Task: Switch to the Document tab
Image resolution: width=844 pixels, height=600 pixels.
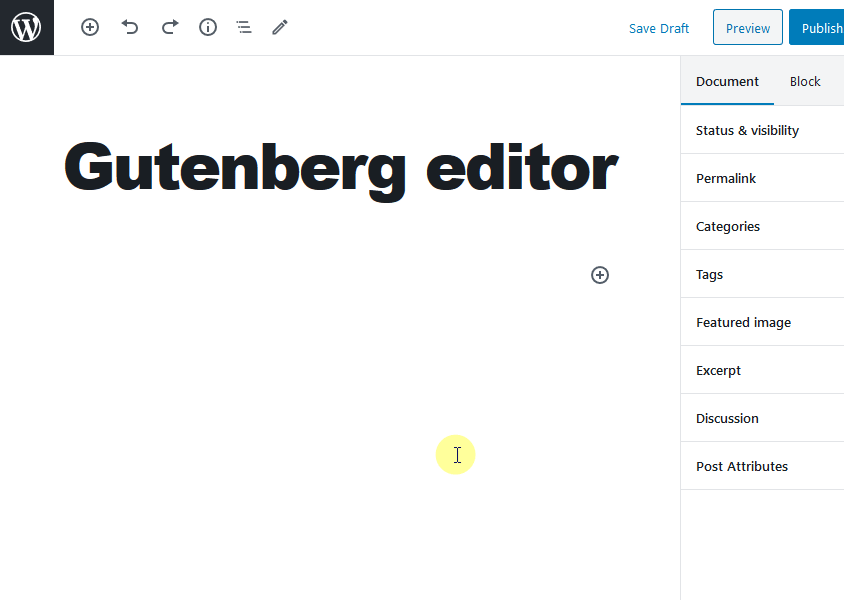Action: point(727,81)
